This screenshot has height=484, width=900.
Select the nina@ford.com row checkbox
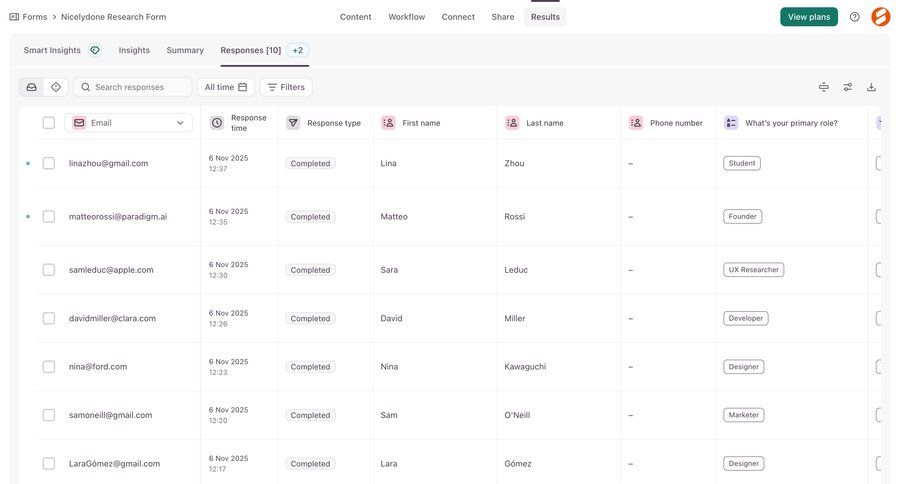click(49, 367)
